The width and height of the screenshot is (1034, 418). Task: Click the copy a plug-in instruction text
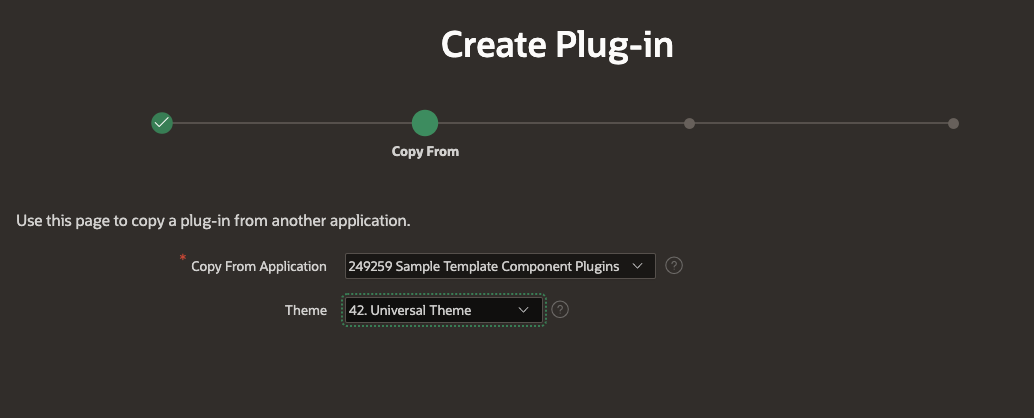(213, 219)
